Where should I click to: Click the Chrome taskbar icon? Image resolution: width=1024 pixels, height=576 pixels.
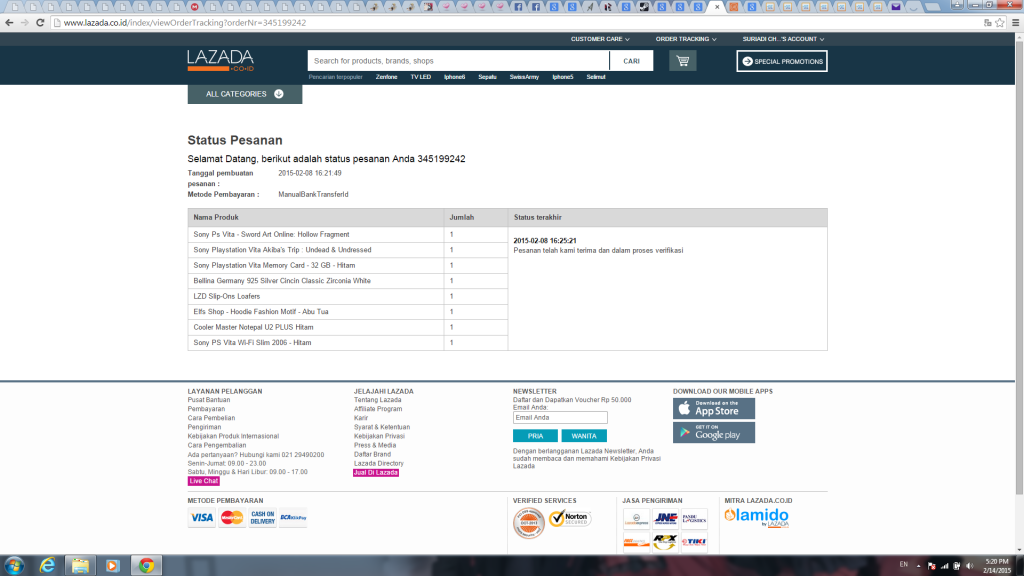(146, 566)
